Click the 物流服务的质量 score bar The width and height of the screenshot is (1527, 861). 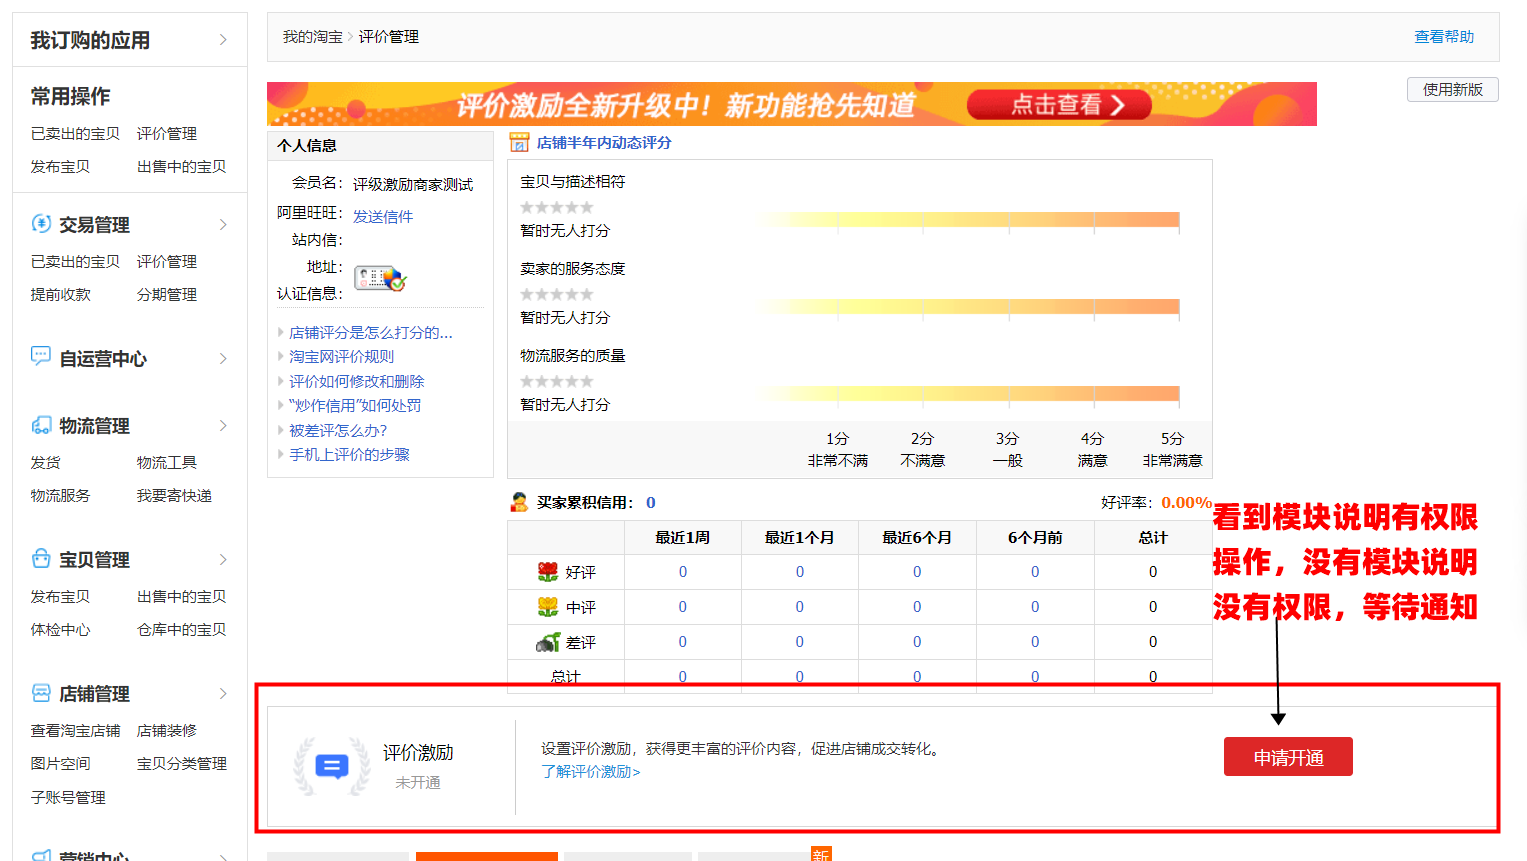point(967,394)
